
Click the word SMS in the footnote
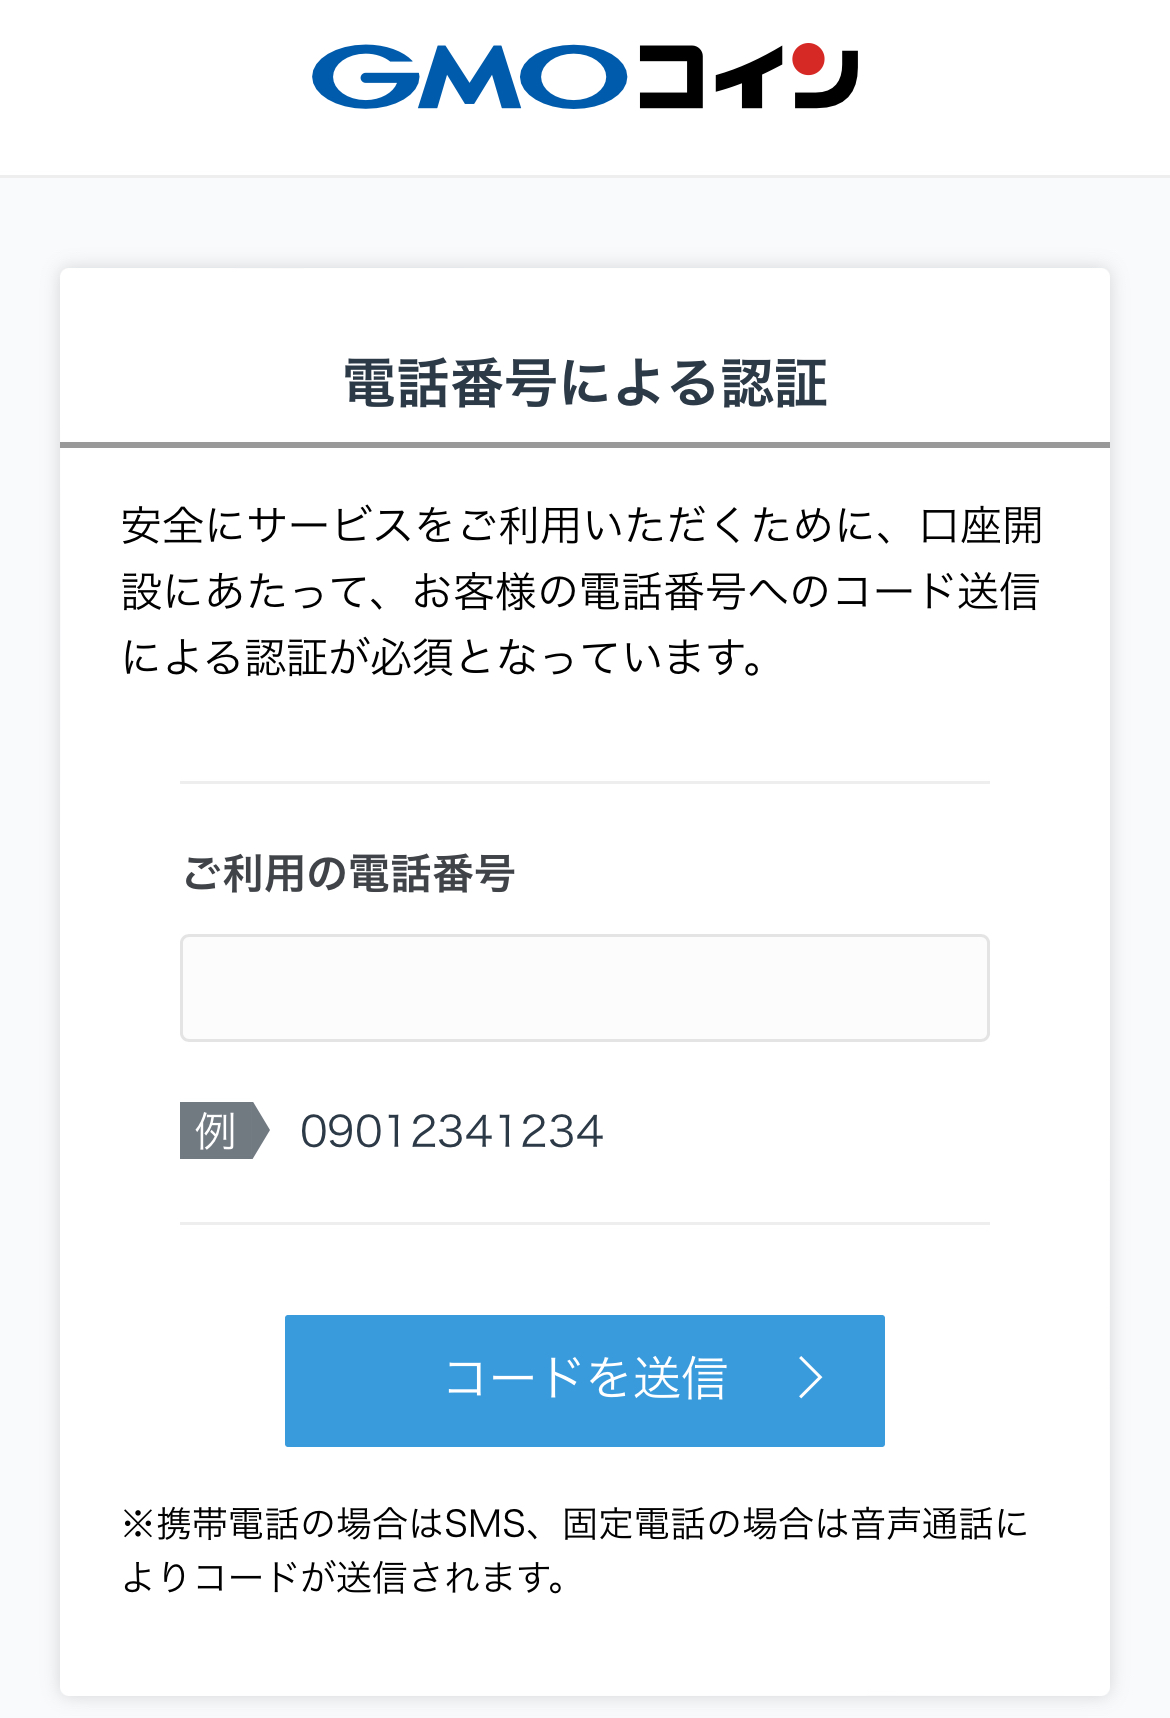coord(484,1524)
